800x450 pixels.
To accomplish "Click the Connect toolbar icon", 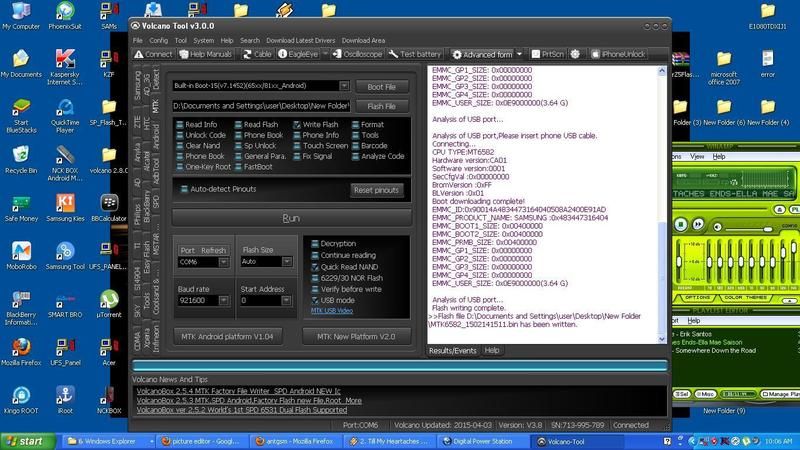I will (x=153, y=54).
